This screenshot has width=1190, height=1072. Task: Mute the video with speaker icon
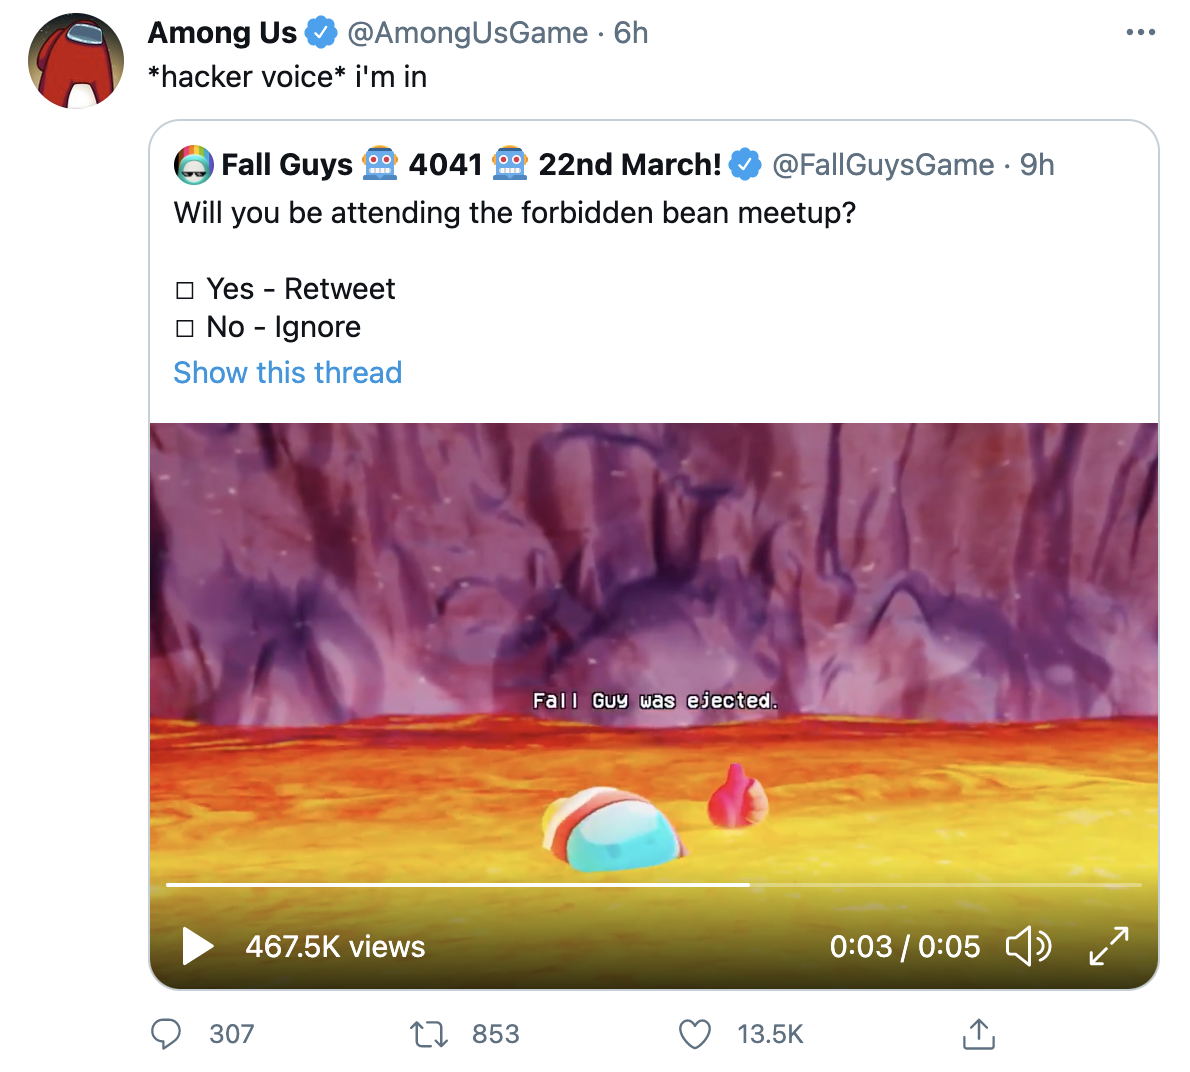1028,946
